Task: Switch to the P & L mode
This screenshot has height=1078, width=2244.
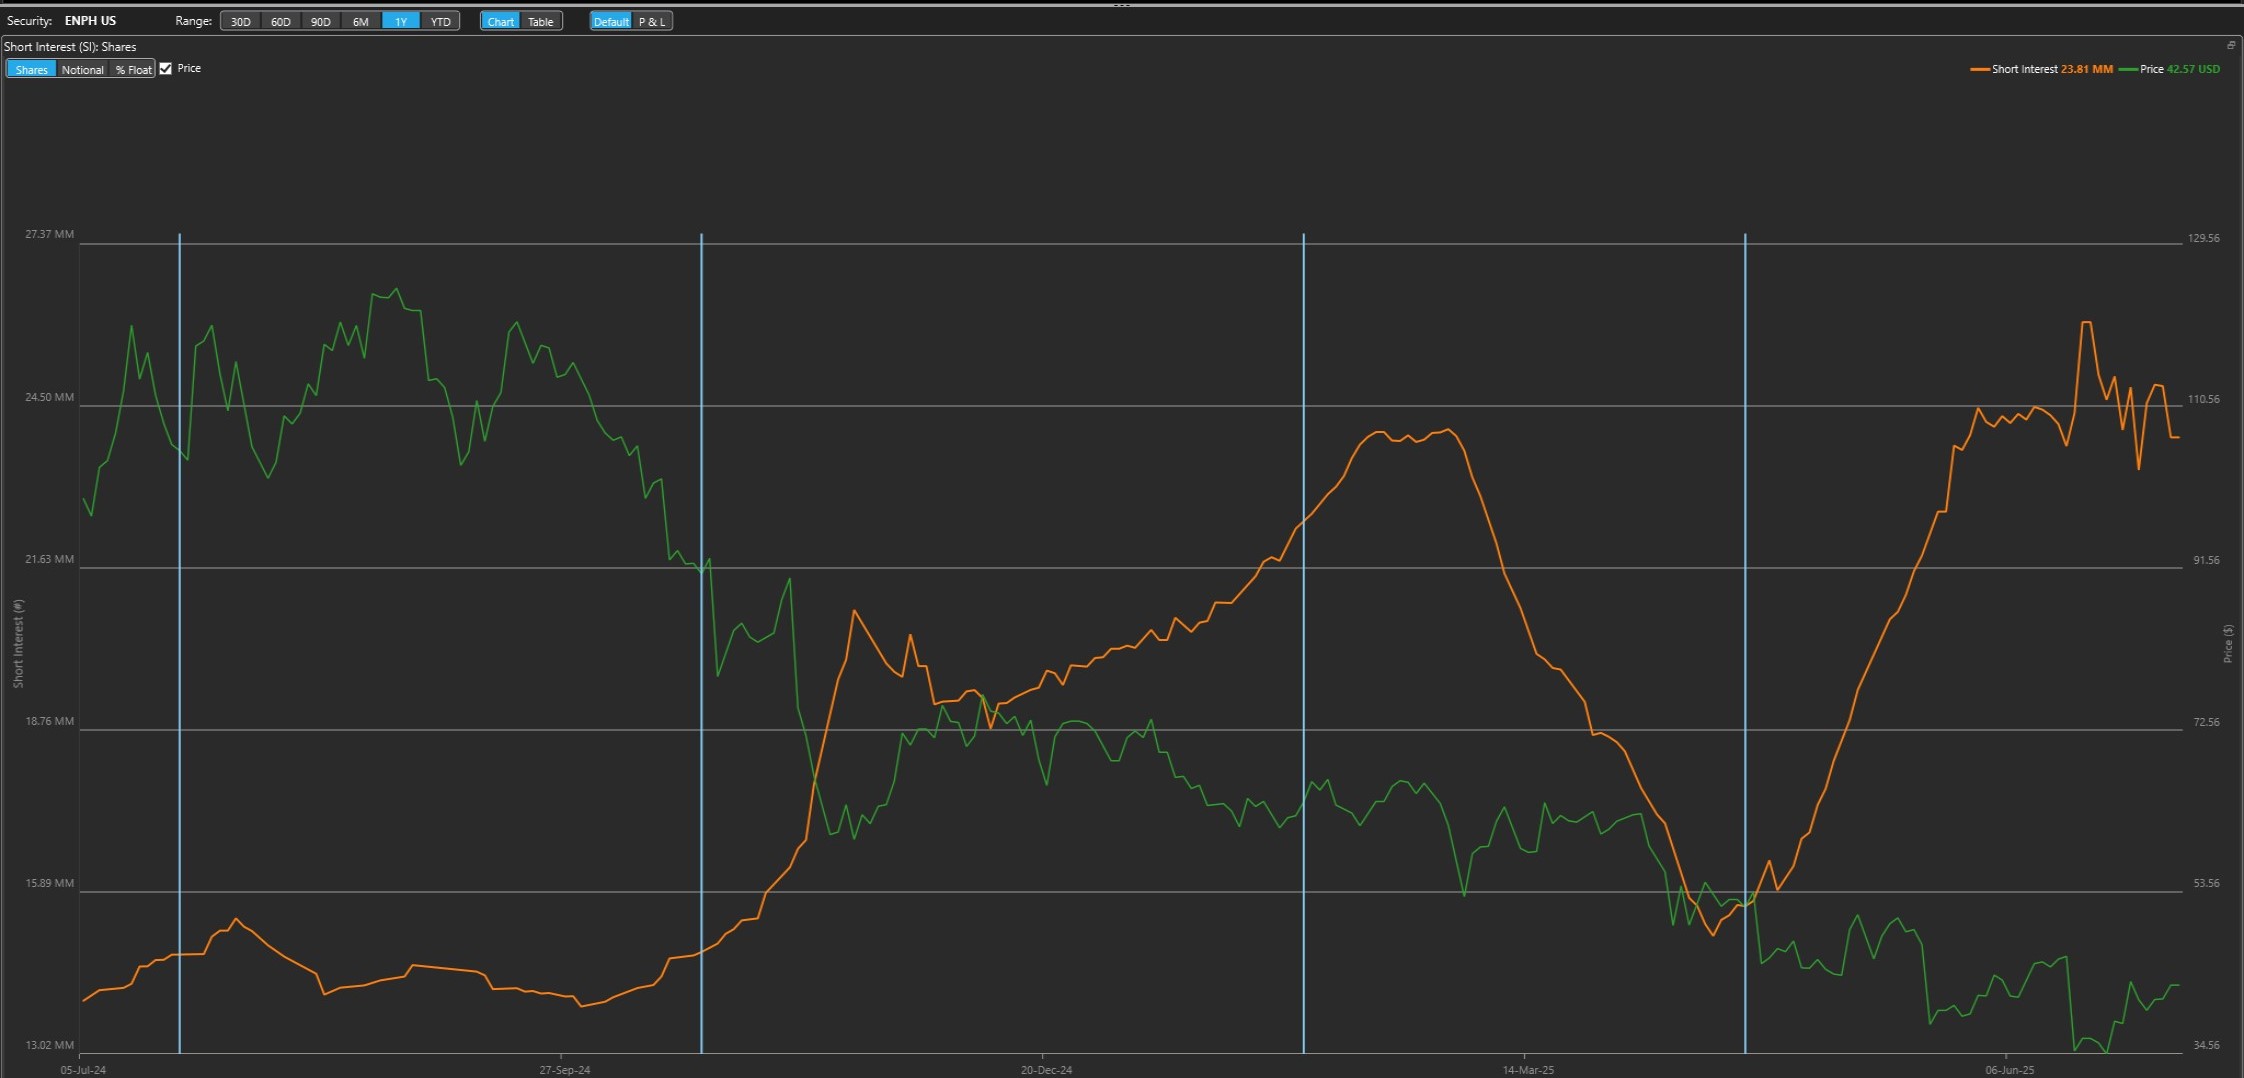Action: pos(652,21)
